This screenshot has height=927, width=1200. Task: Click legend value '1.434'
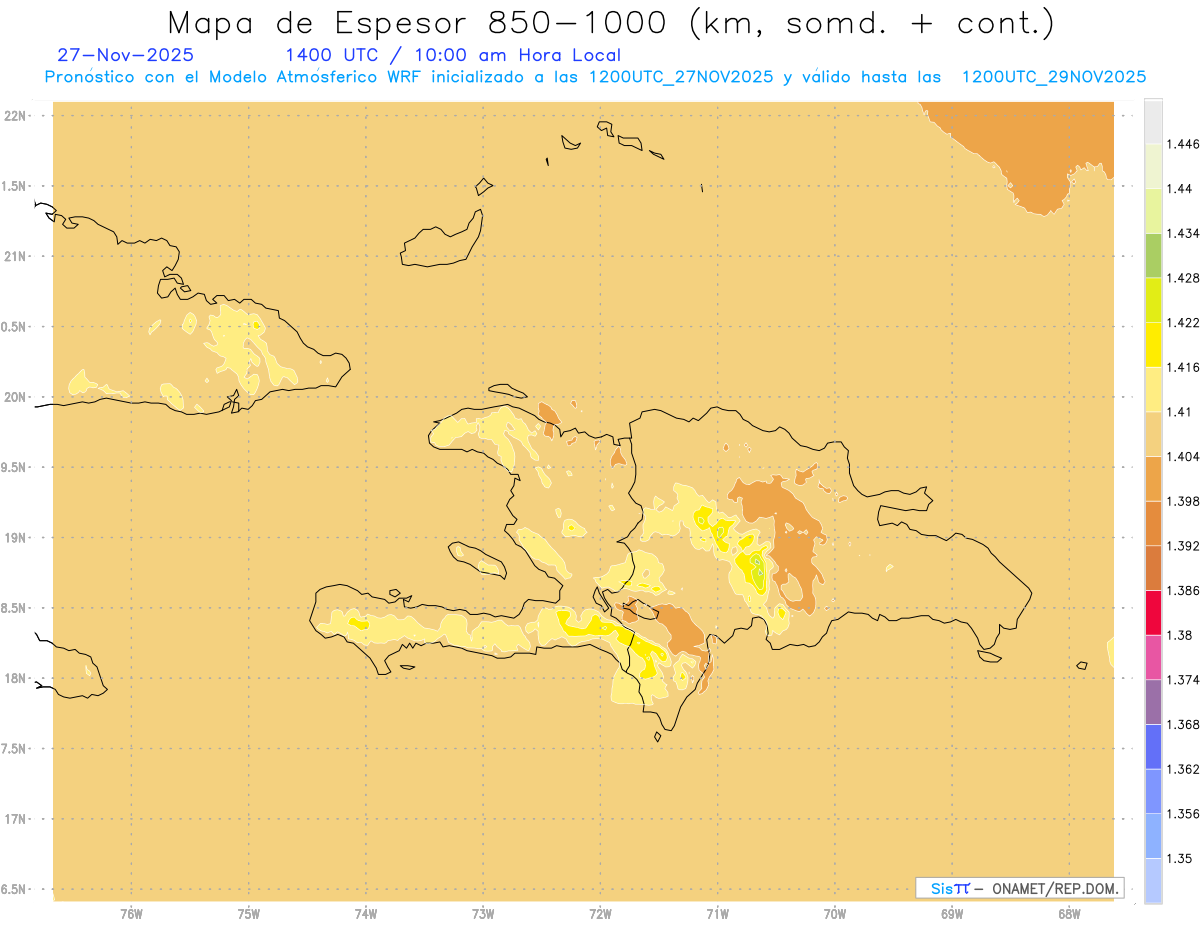pyautogui.click(x=1183, y=233)
